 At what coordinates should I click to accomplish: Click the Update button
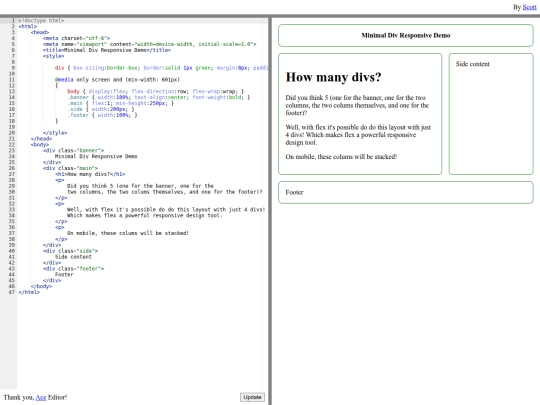click(x=252, y=397)
